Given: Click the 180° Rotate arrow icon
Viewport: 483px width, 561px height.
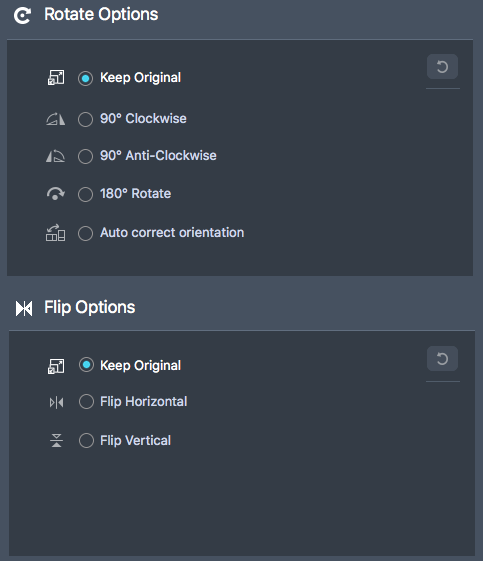Looking at the screenshot, I should click(x=55, y=194).
